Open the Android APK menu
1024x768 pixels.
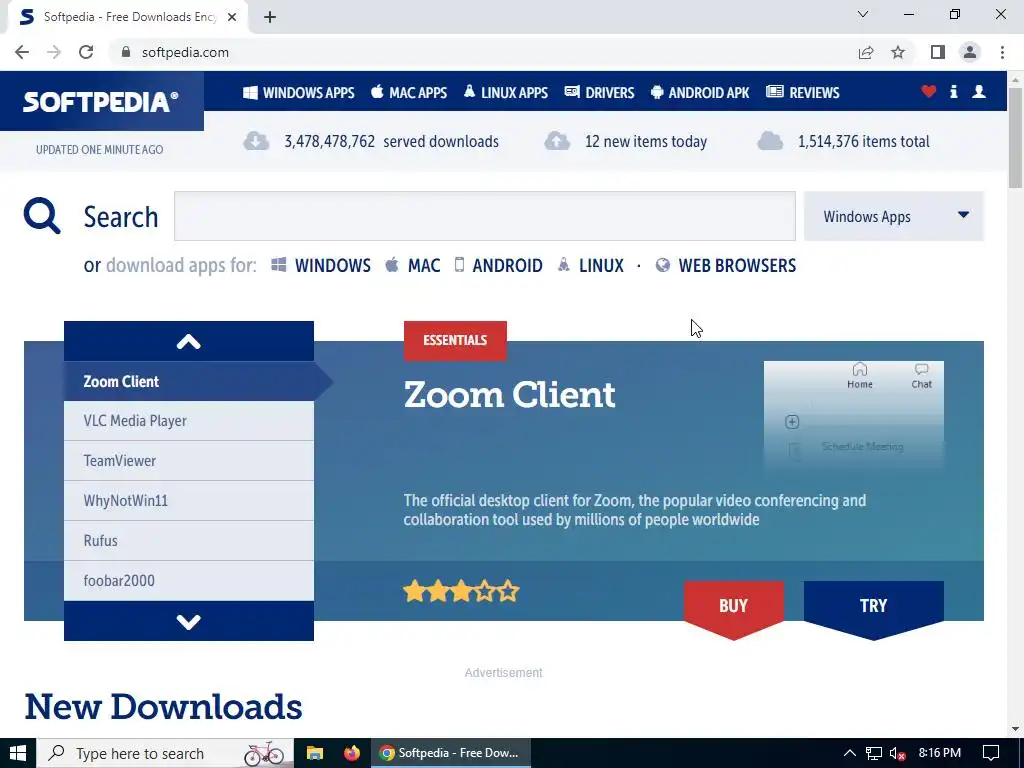click(700, 93)
